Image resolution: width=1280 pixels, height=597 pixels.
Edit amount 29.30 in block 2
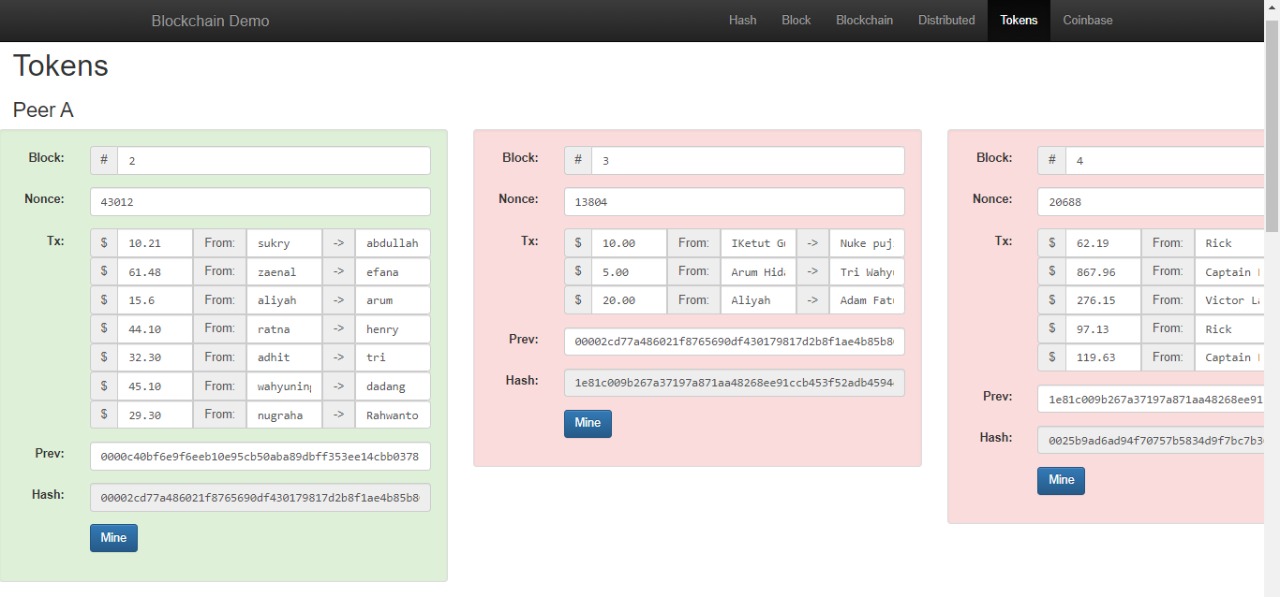pyautogui.click(x=155, y=415)
